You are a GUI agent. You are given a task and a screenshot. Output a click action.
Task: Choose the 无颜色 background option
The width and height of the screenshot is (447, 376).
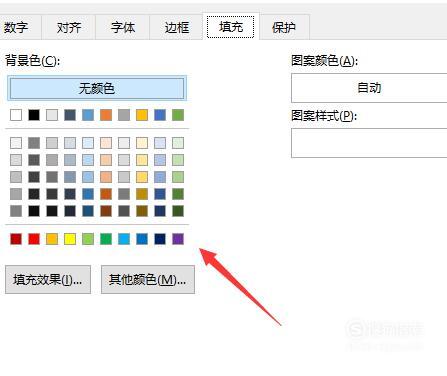coord(97,88)
